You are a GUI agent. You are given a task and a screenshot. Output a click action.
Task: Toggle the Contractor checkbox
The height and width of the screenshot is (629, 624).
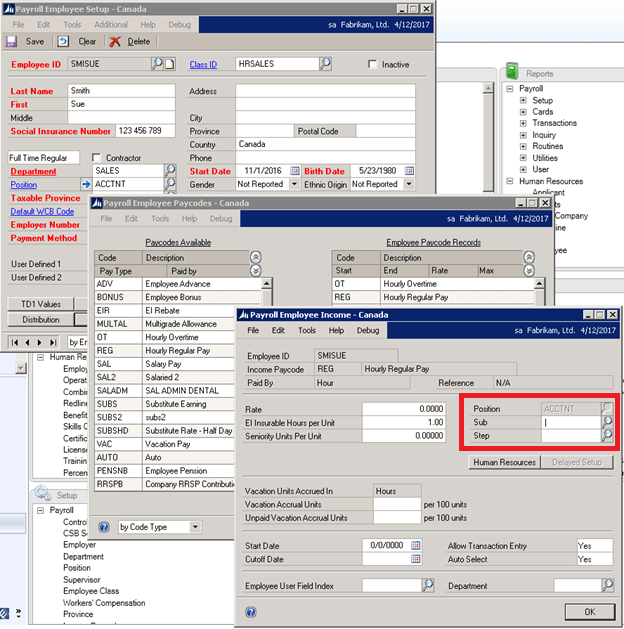click(97, 157)
